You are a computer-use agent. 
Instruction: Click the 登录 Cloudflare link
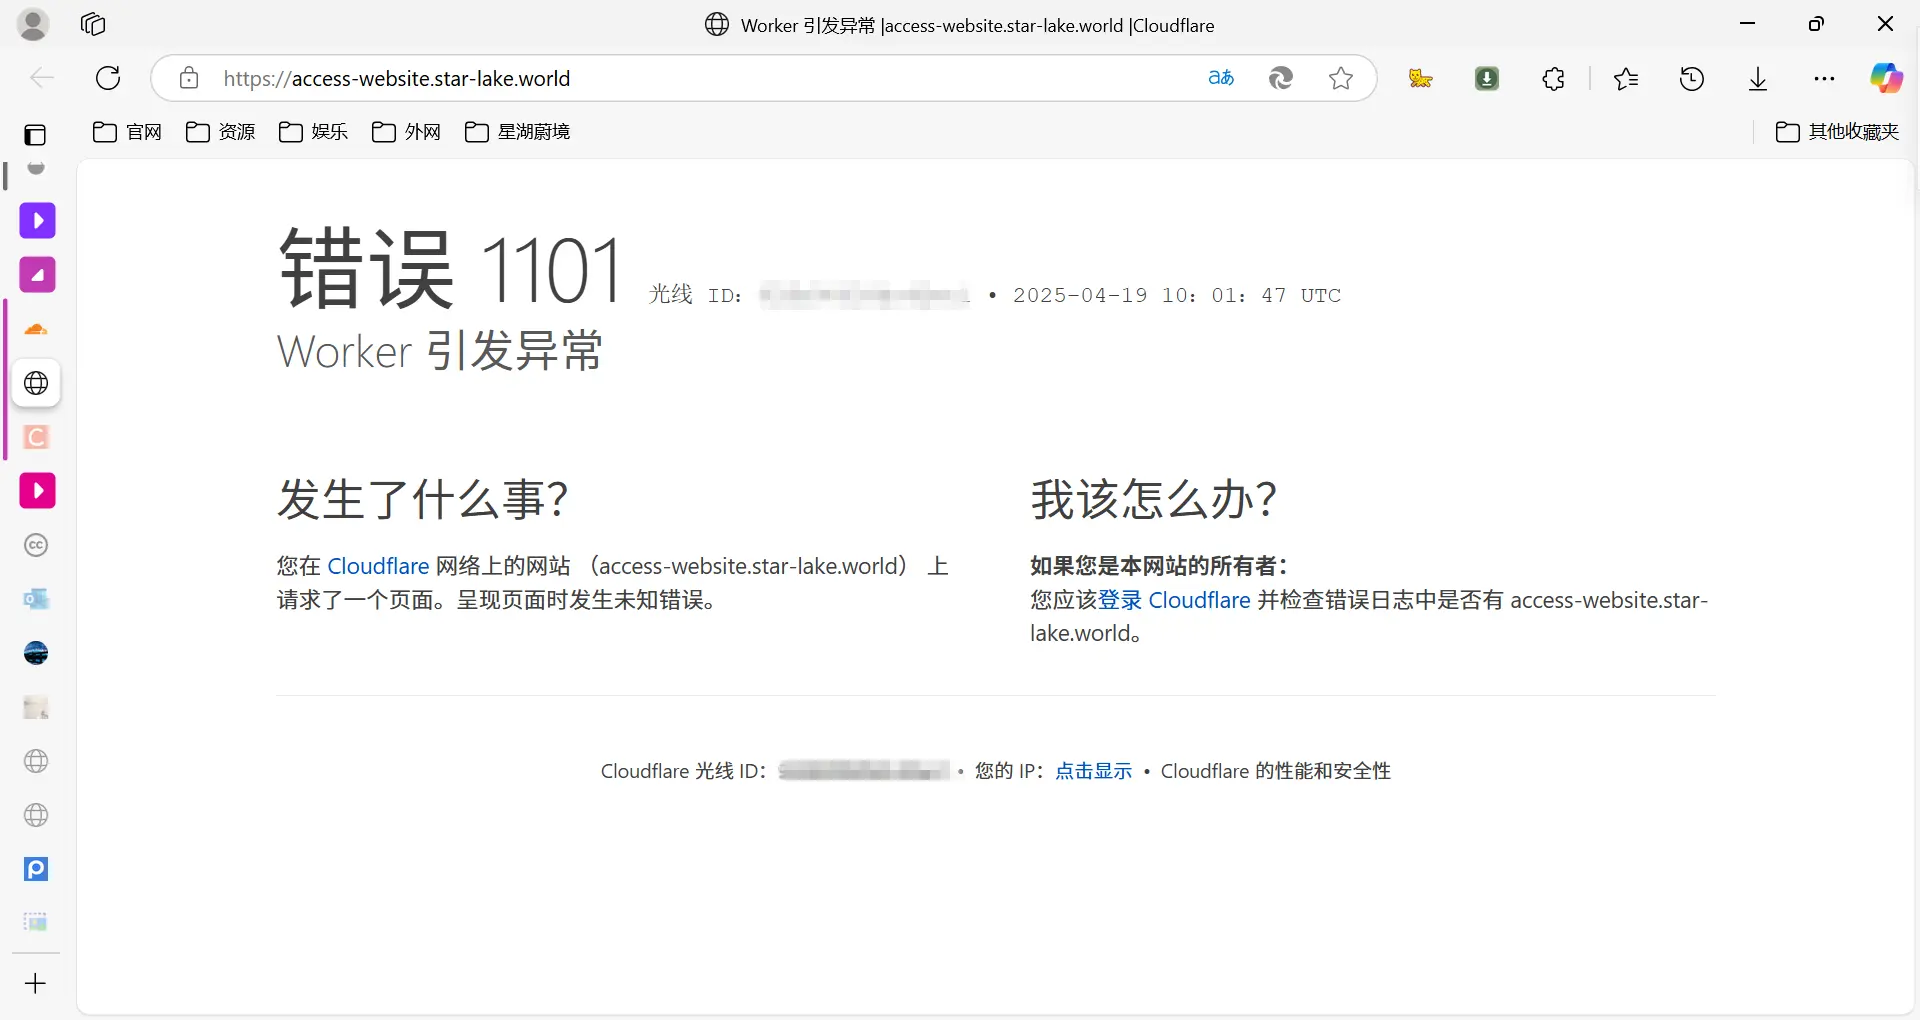tap(1174, 600)
